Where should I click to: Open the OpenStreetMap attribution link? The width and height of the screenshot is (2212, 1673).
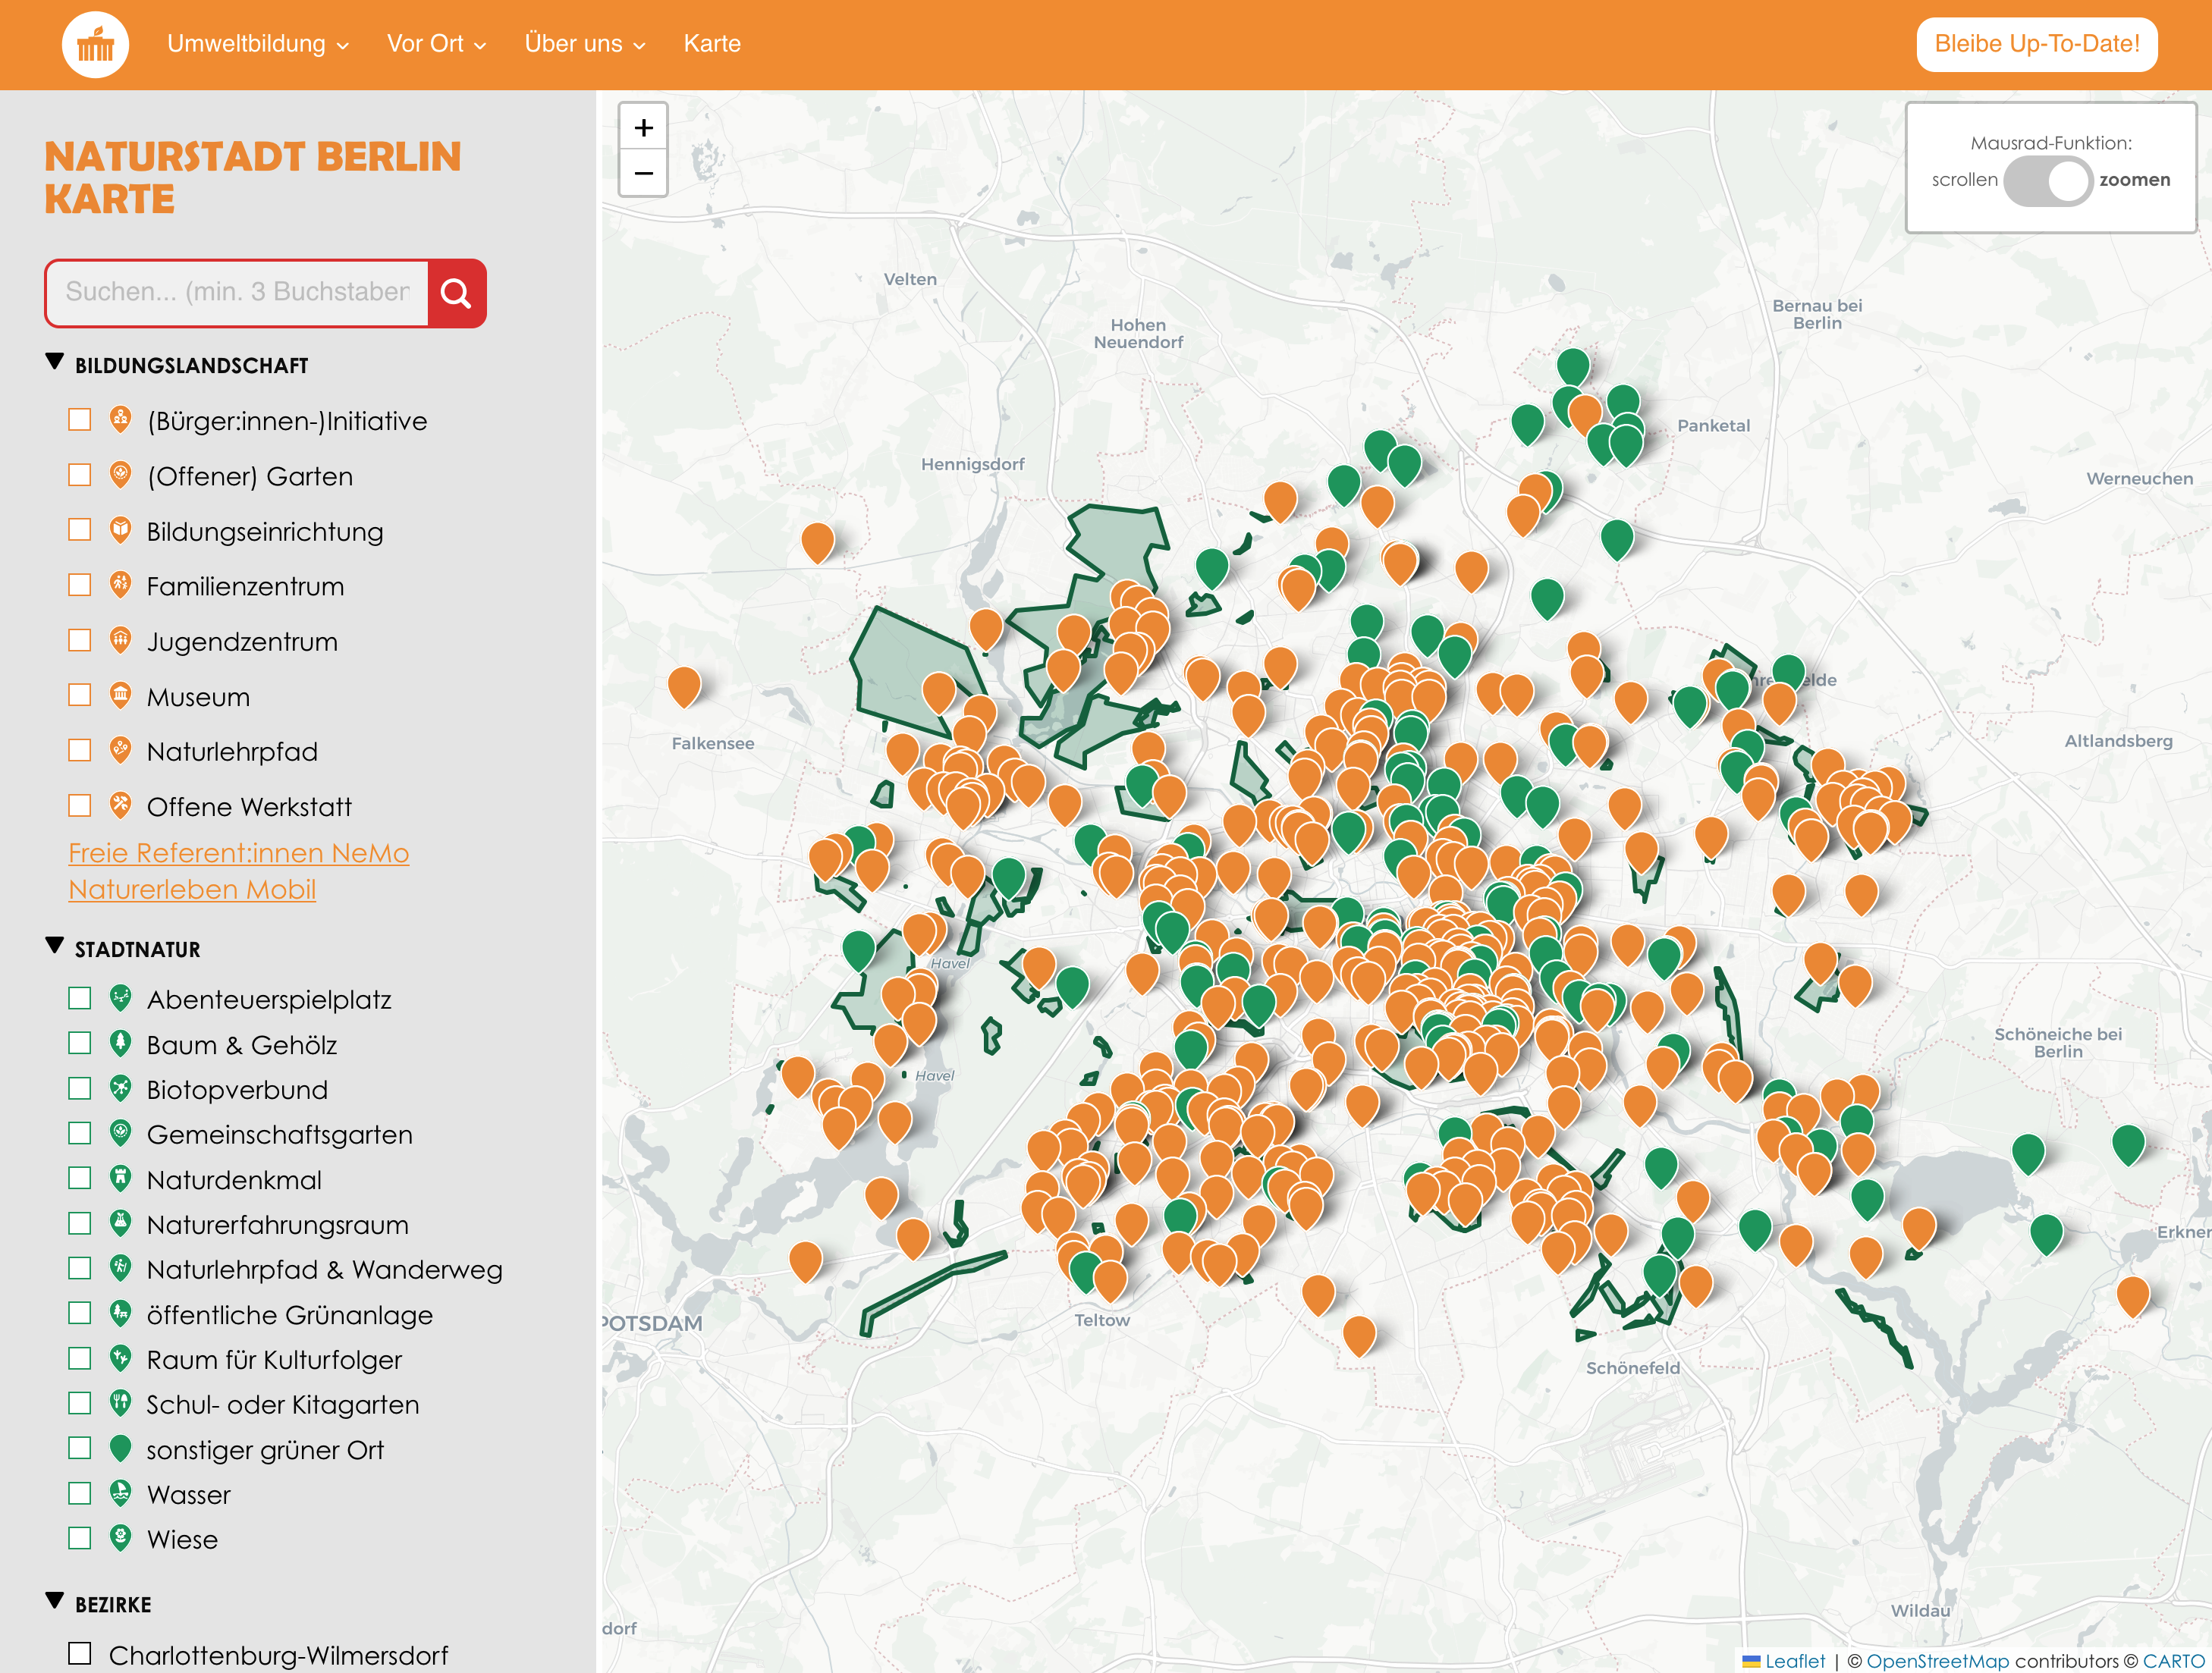point(1937,1661)
